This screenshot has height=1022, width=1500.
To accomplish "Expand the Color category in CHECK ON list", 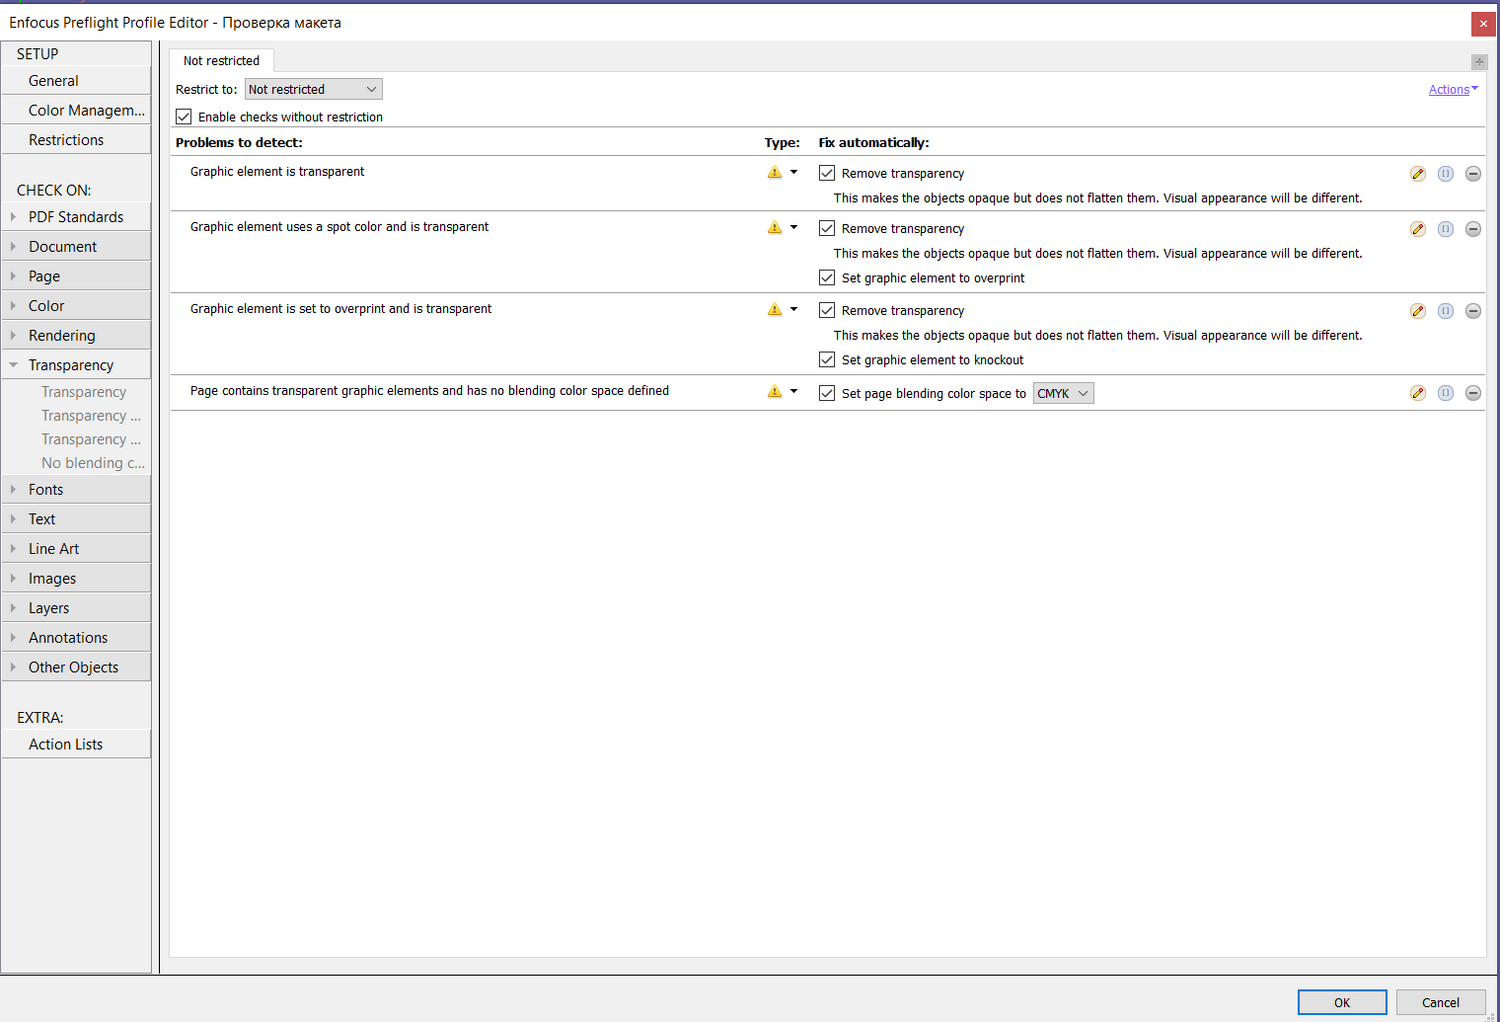I will (x=13, y=306).
